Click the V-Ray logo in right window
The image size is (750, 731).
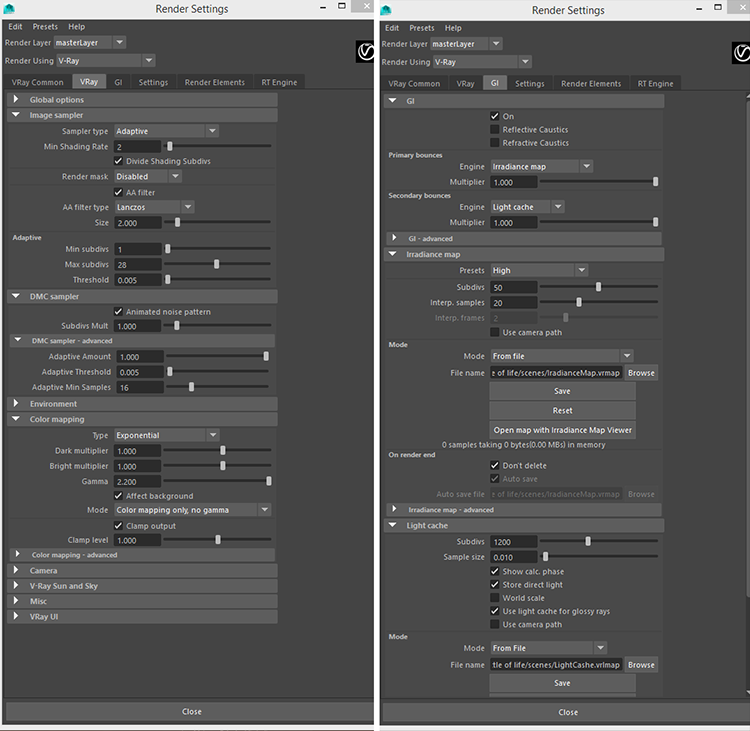click(x=741, y=53)
